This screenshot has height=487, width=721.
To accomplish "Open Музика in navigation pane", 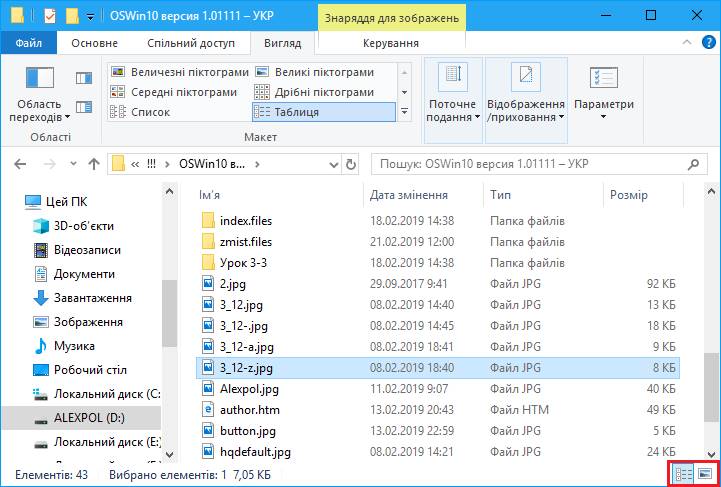I will click(x=64, y=346).
